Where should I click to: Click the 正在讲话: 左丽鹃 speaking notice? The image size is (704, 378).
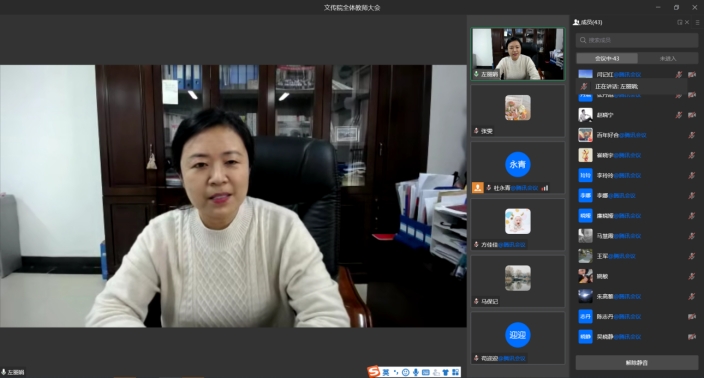point(632,86)
